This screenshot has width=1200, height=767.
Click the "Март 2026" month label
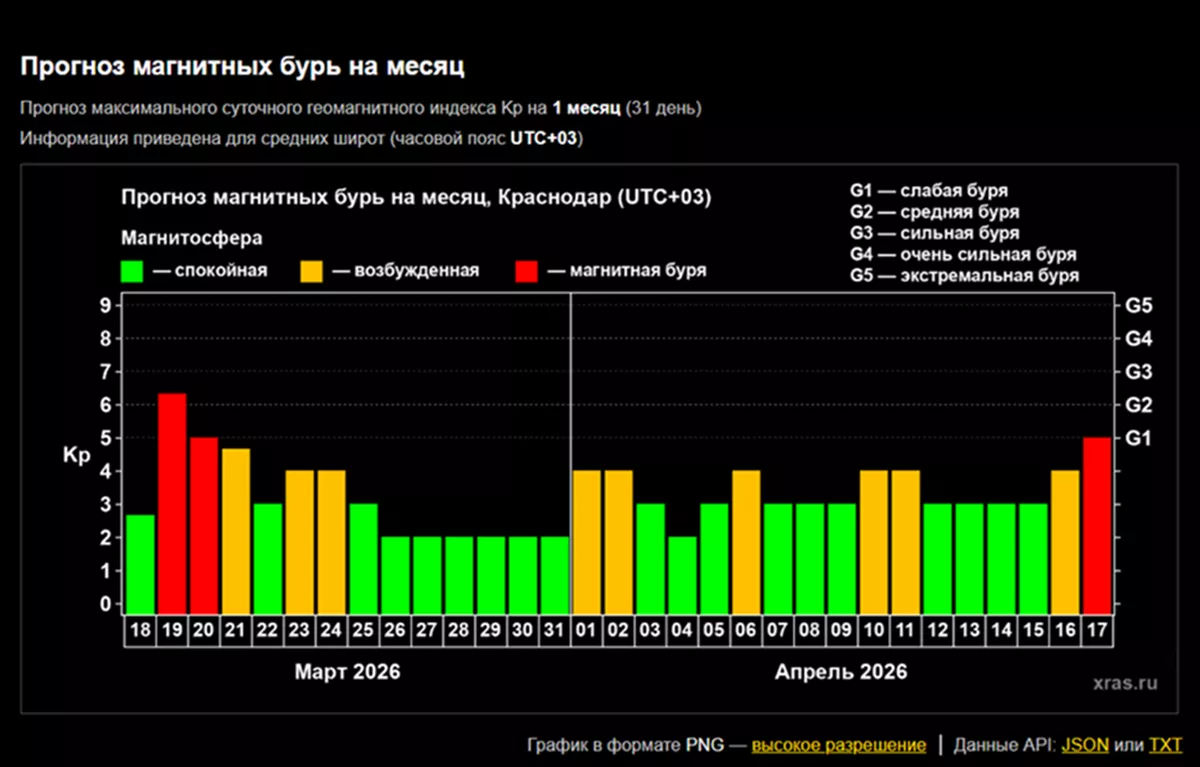pyautogui.click(x=346, y=672)
